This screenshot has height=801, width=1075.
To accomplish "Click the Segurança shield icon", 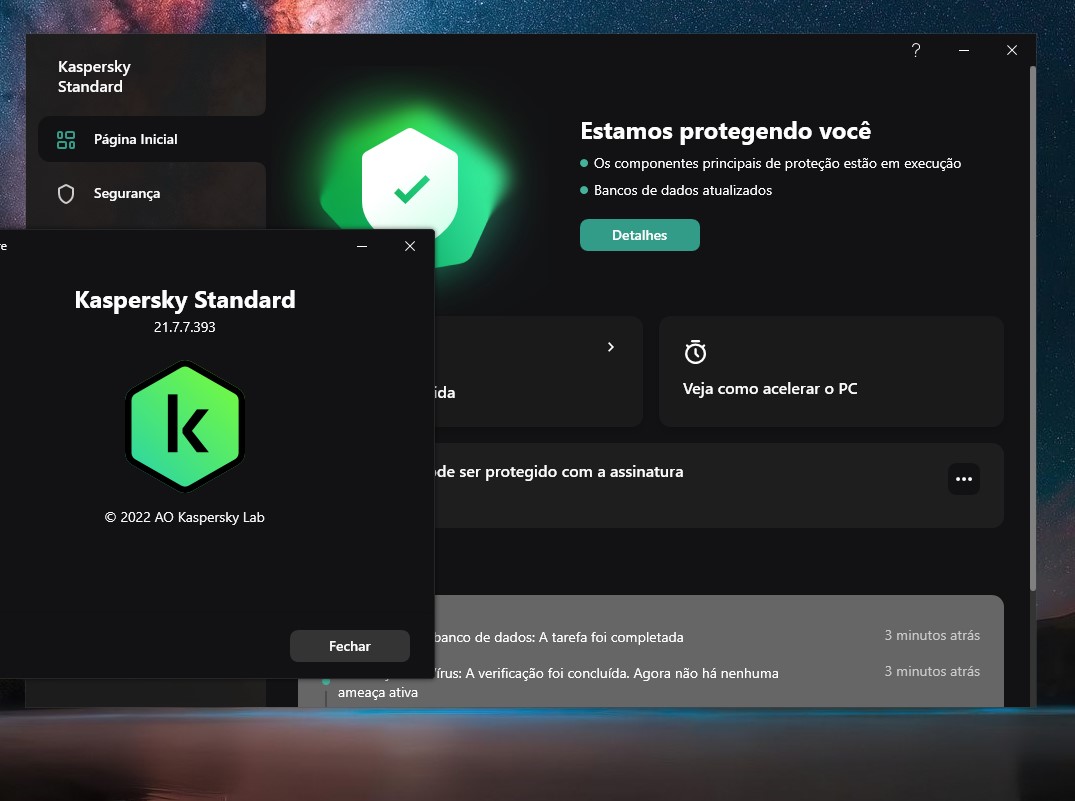I will (x=66, y=194).
